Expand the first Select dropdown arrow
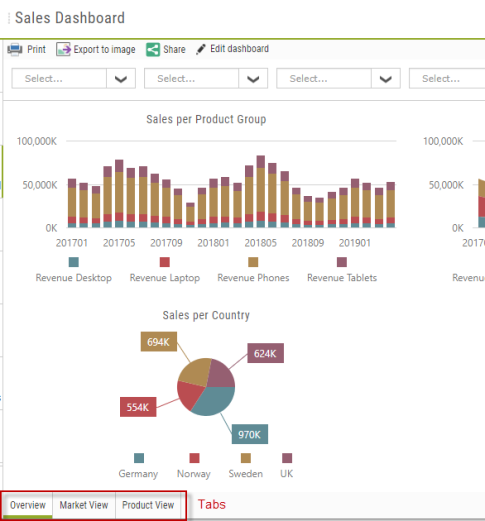 (x=121, y=79)
